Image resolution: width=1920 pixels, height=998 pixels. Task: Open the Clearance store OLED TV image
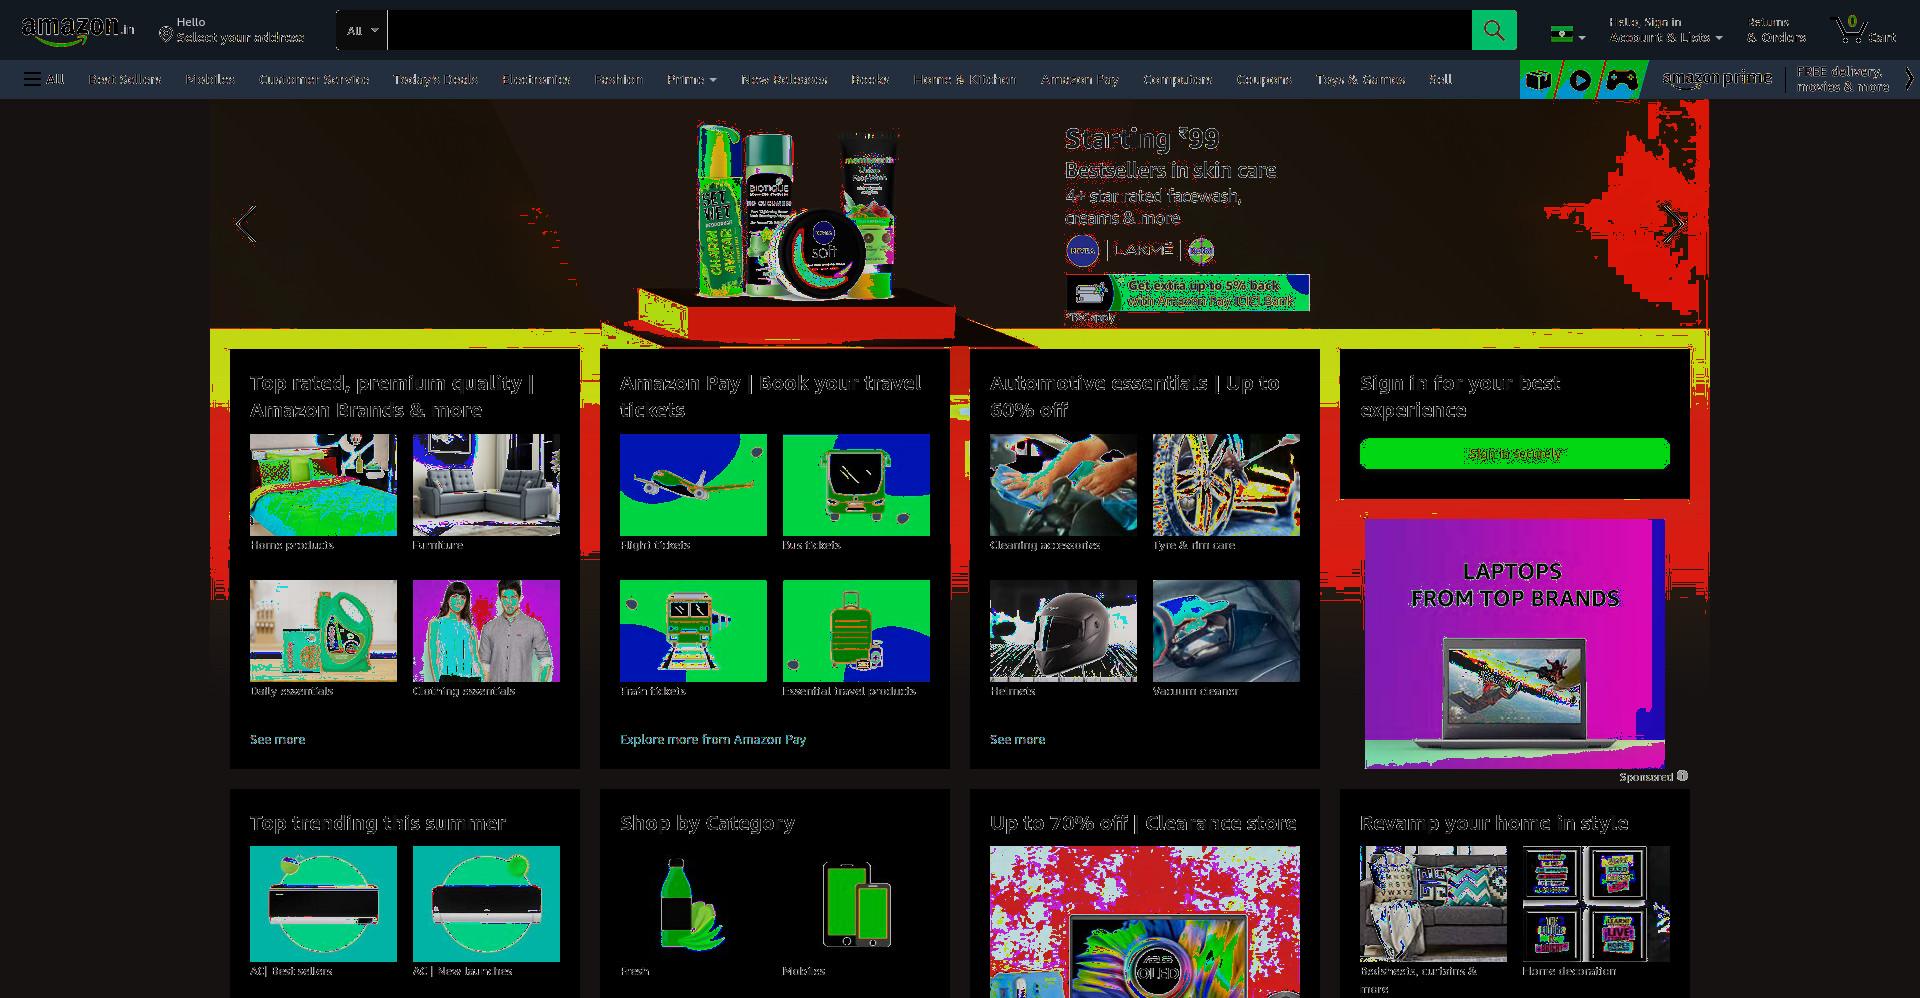[x=1145, y=922]
